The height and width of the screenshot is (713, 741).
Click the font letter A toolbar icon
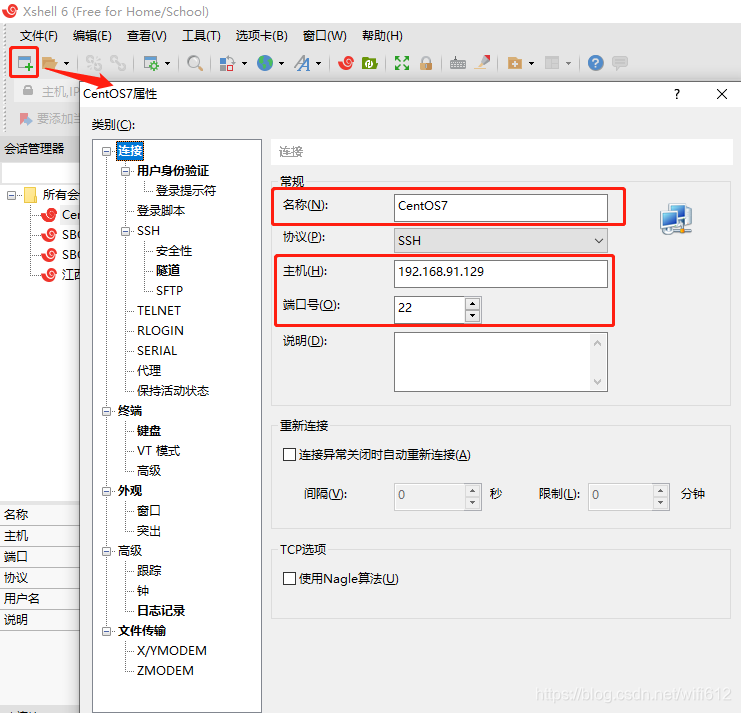tap(302, 63)
